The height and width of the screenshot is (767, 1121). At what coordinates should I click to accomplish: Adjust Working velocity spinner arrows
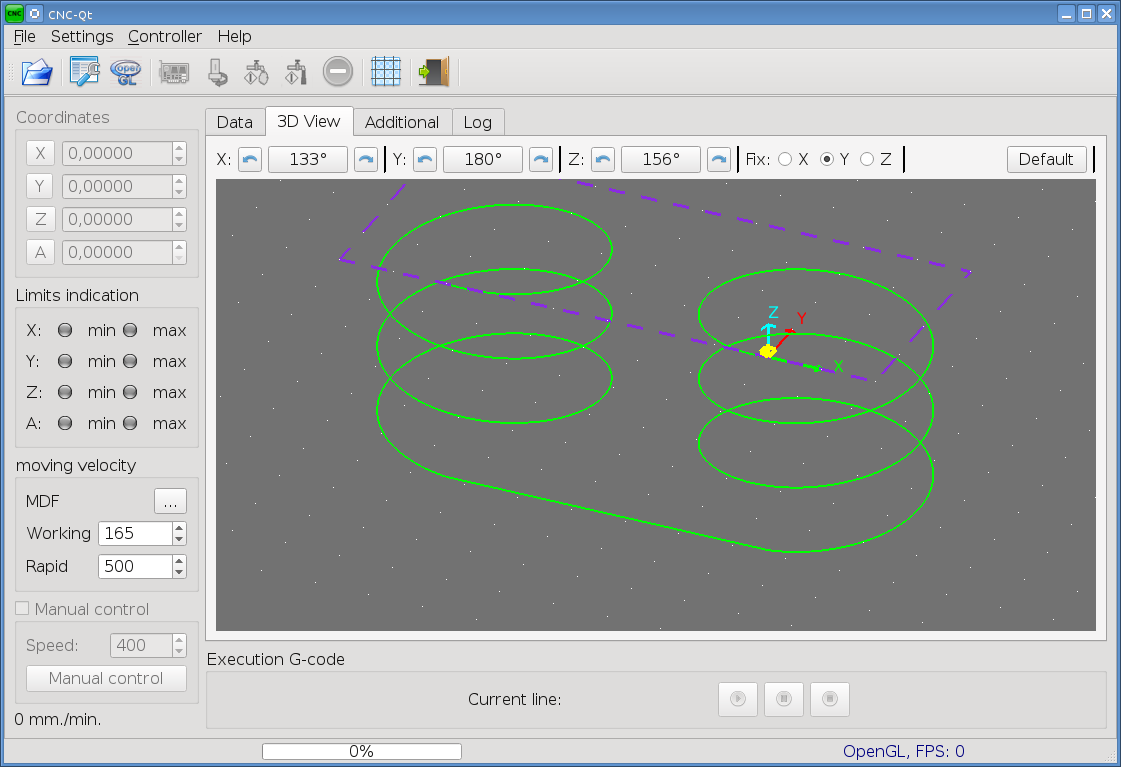[179, 533]
